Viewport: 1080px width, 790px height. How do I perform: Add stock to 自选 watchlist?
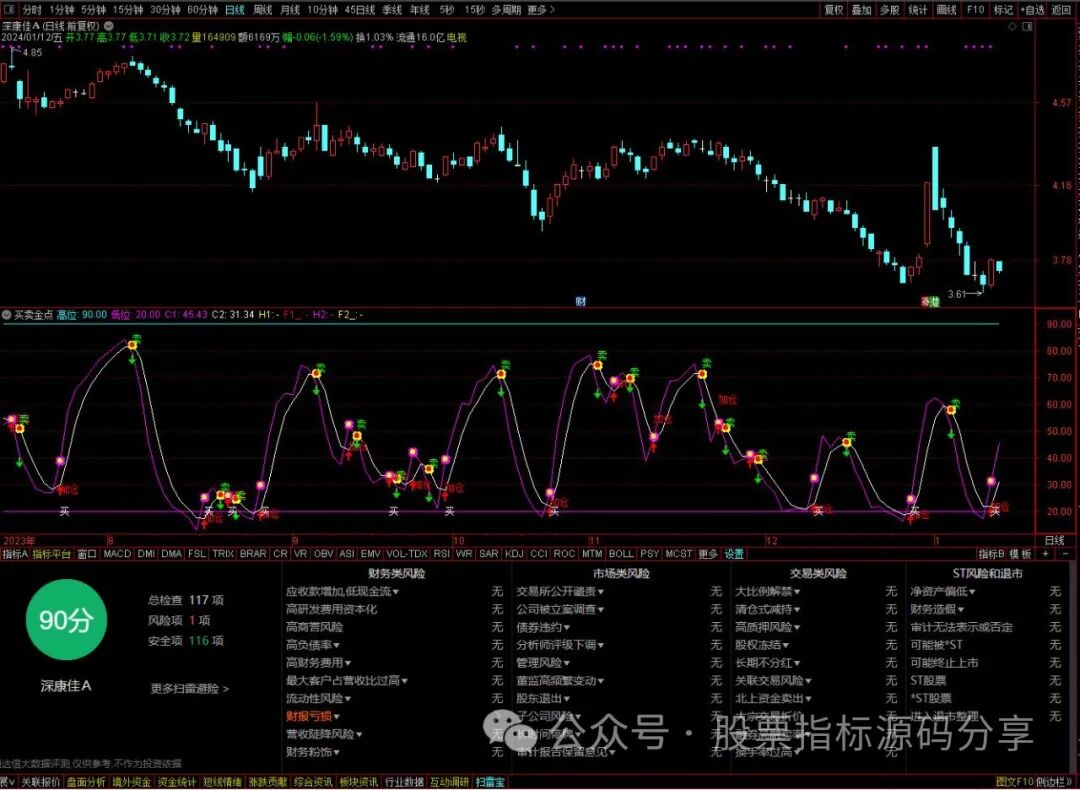point(1032,10)
